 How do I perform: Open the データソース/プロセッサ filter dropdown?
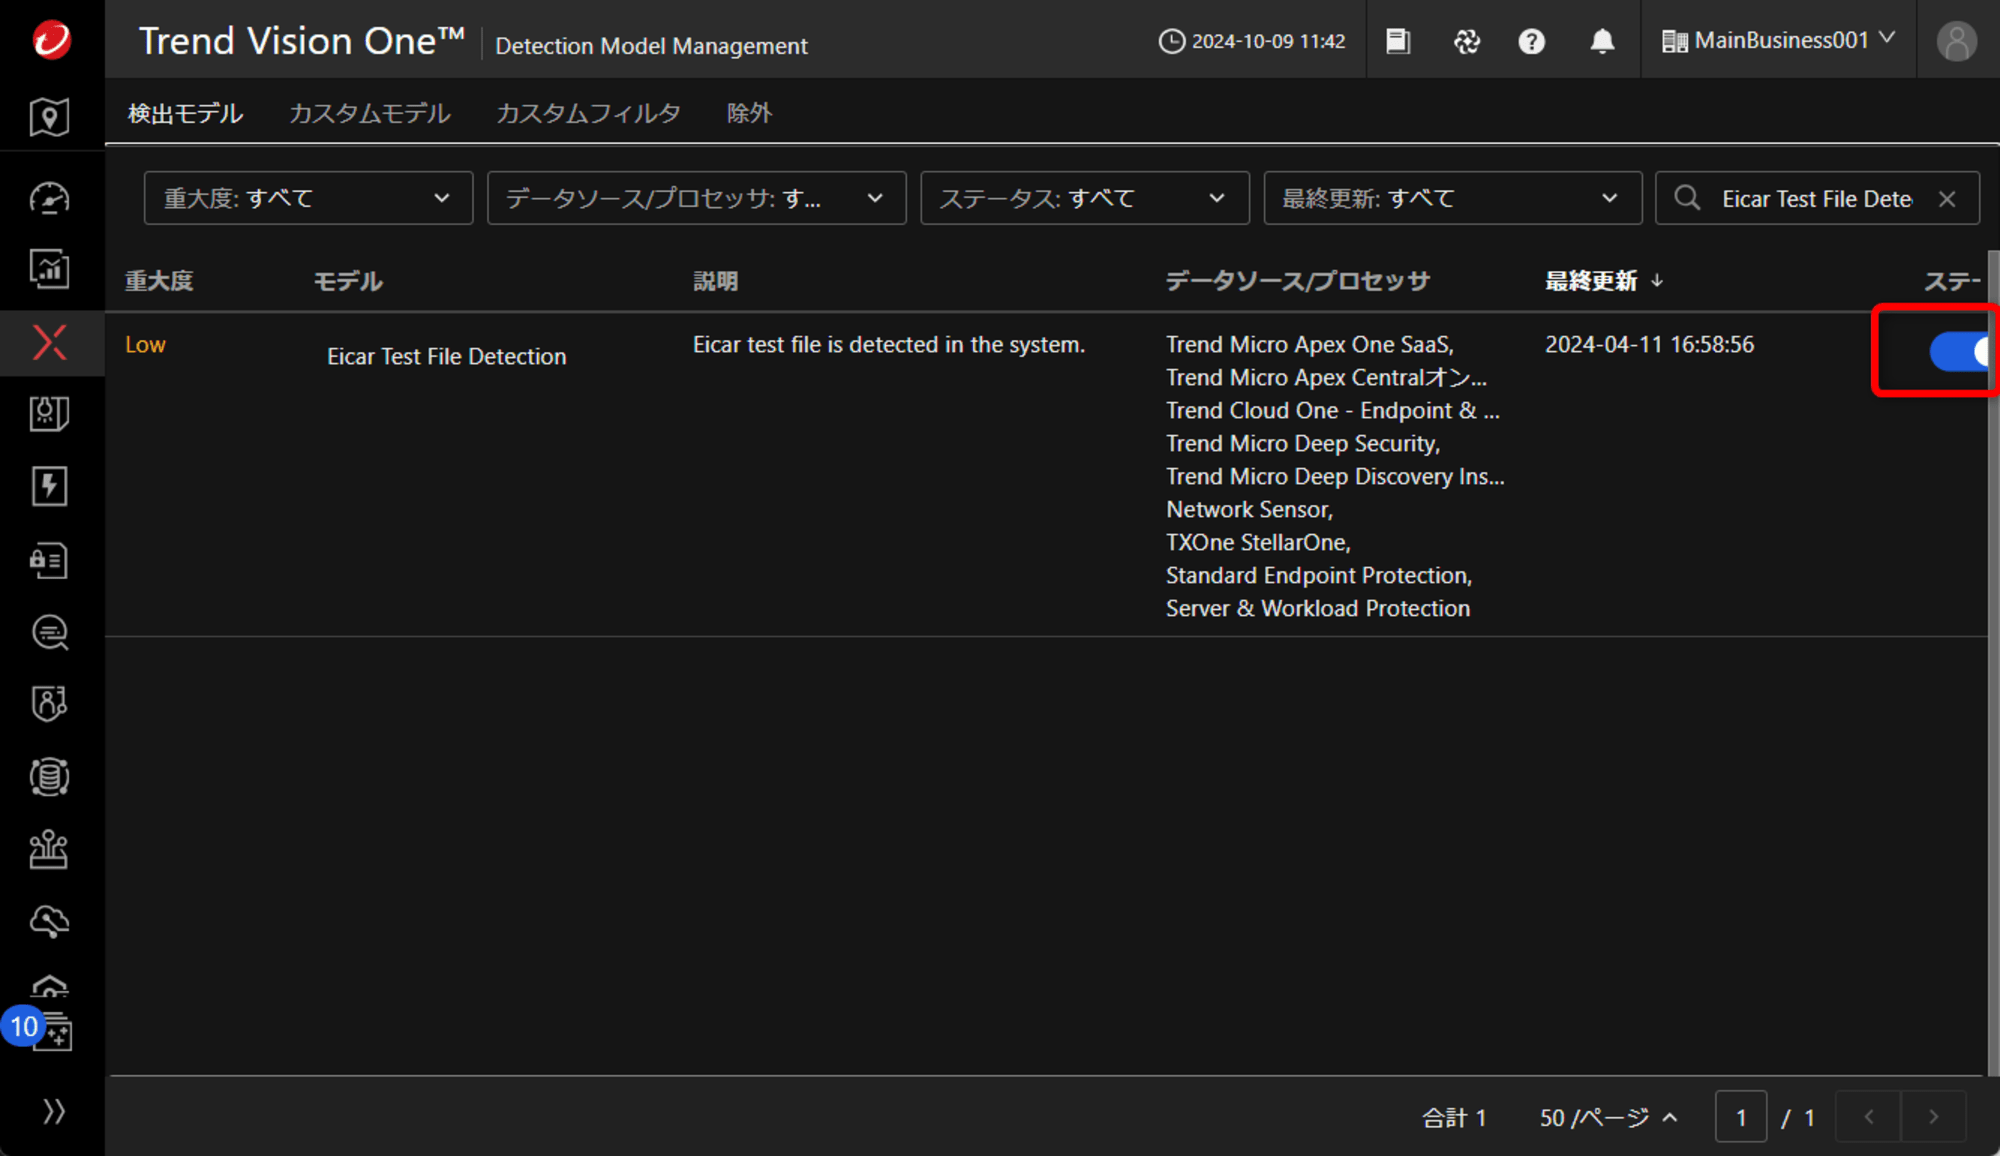pyautogui.click(x=696, y=198)
